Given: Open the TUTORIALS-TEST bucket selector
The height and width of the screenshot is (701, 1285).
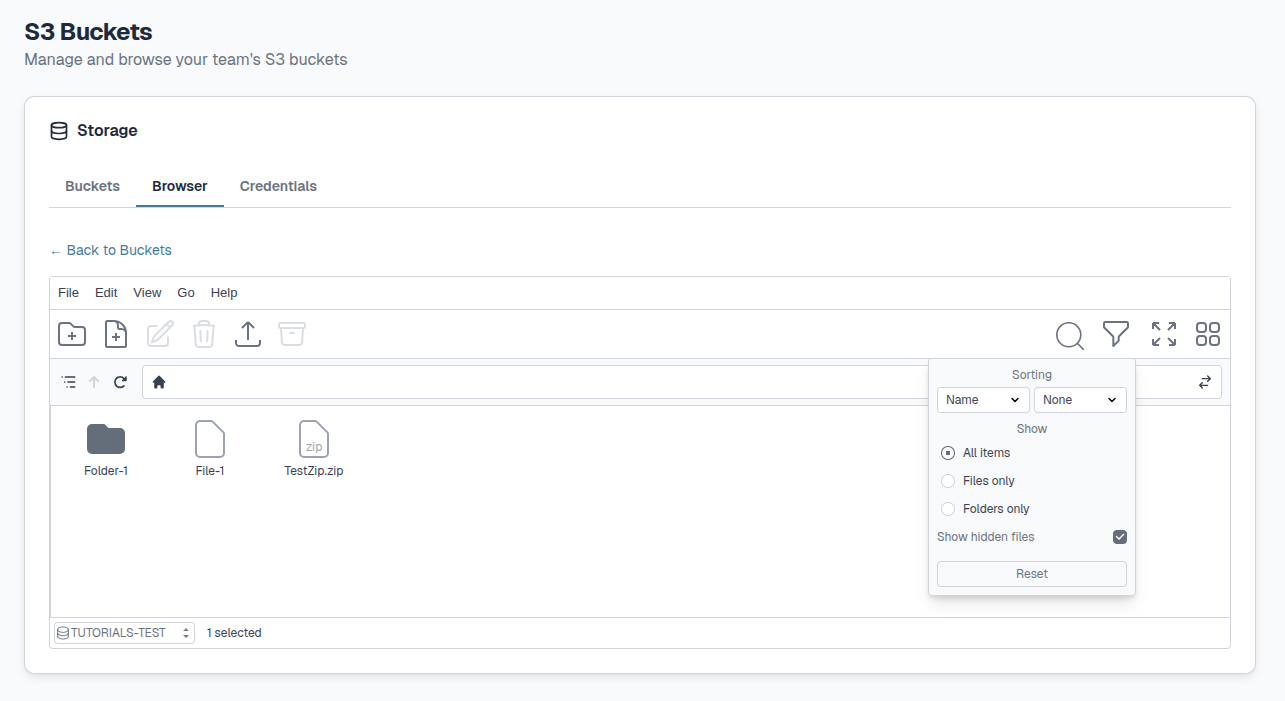Looking at the screenshot, I should tap(124, 633).
